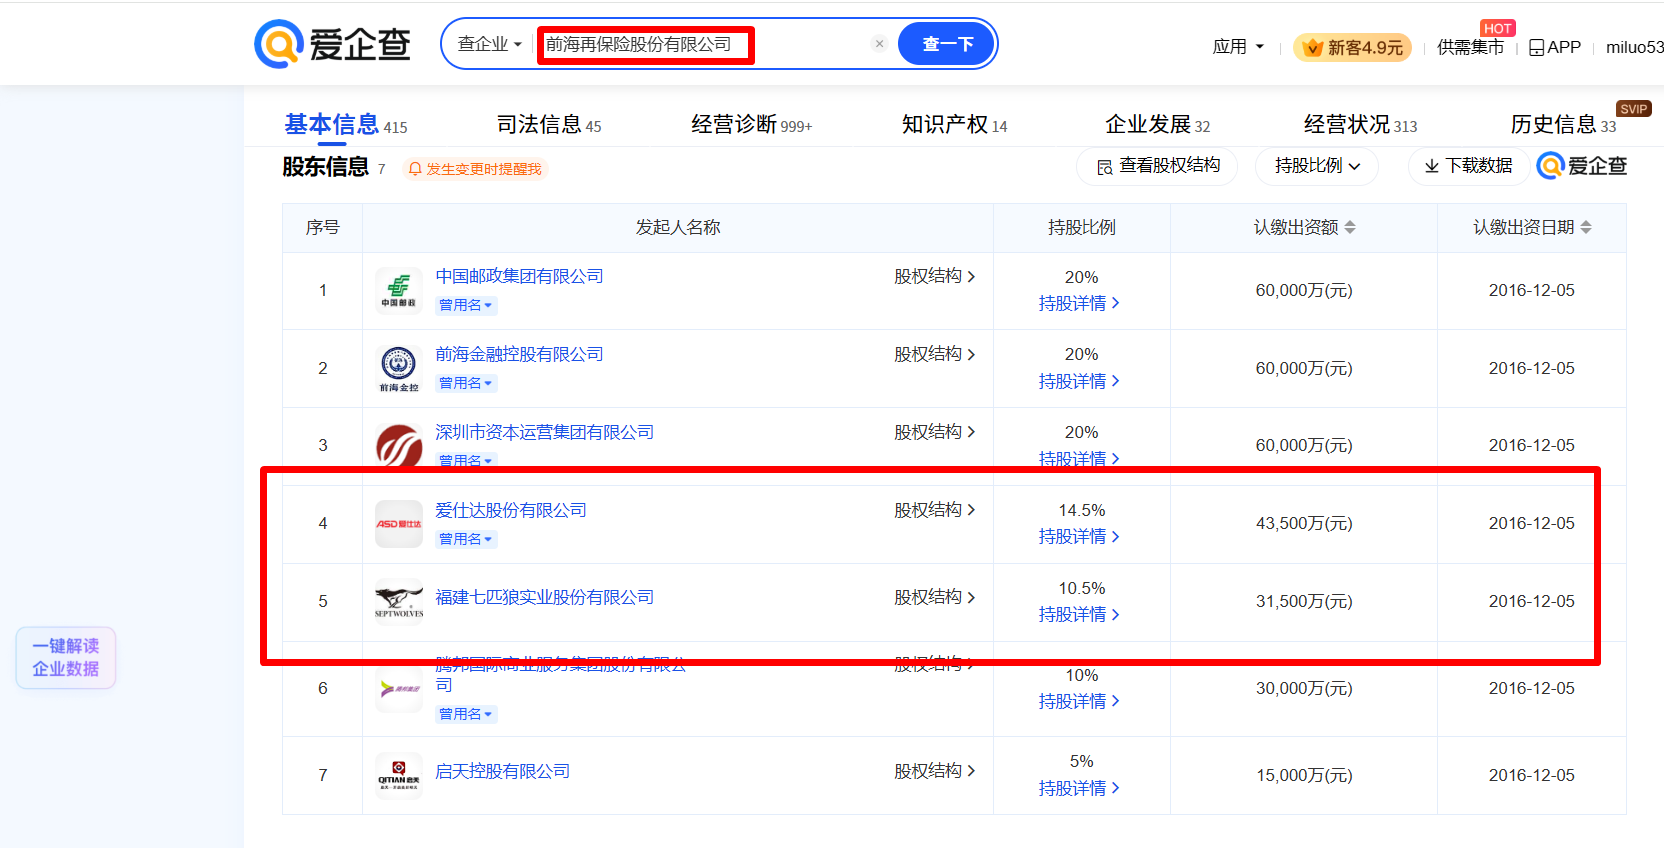
Task: Clear the search box with the x icon
Action: 879,44
